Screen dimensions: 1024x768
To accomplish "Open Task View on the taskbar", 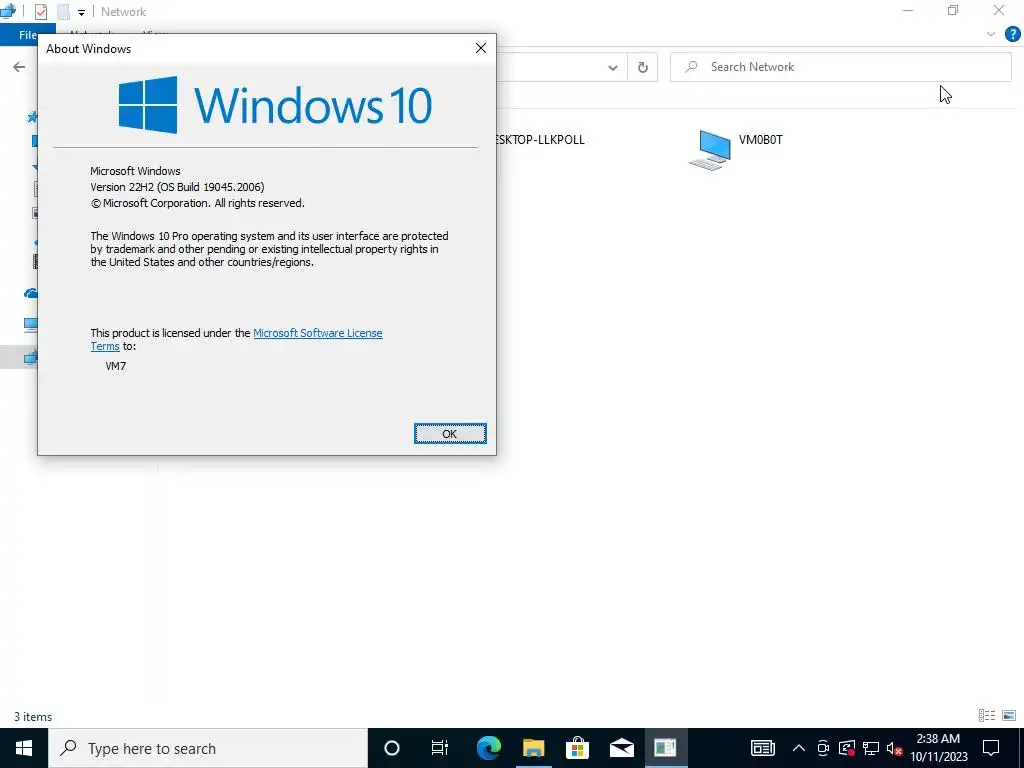I will coord(440,748).
